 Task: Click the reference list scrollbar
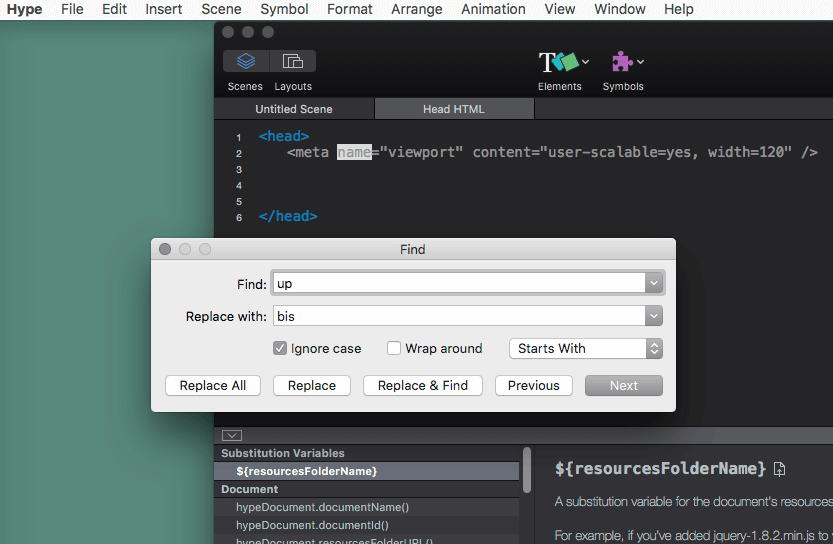pyautogui.click(x=526, y=470)
